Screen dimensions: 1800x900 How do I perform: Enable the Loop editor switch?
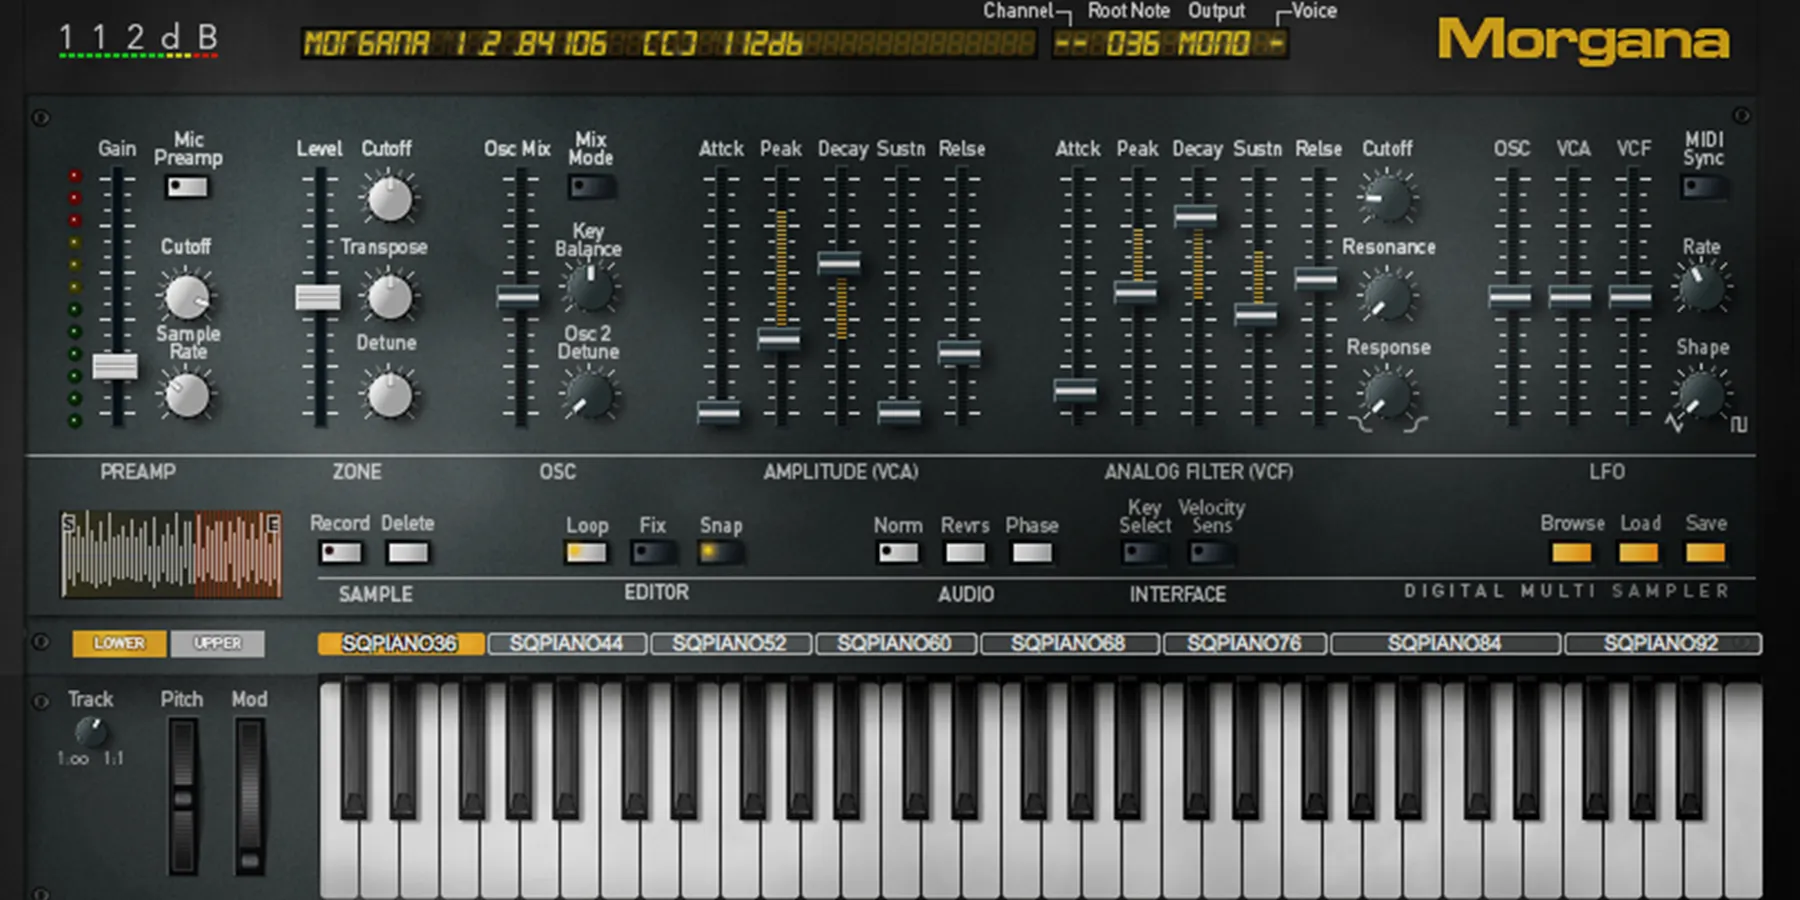coord(586,552)
